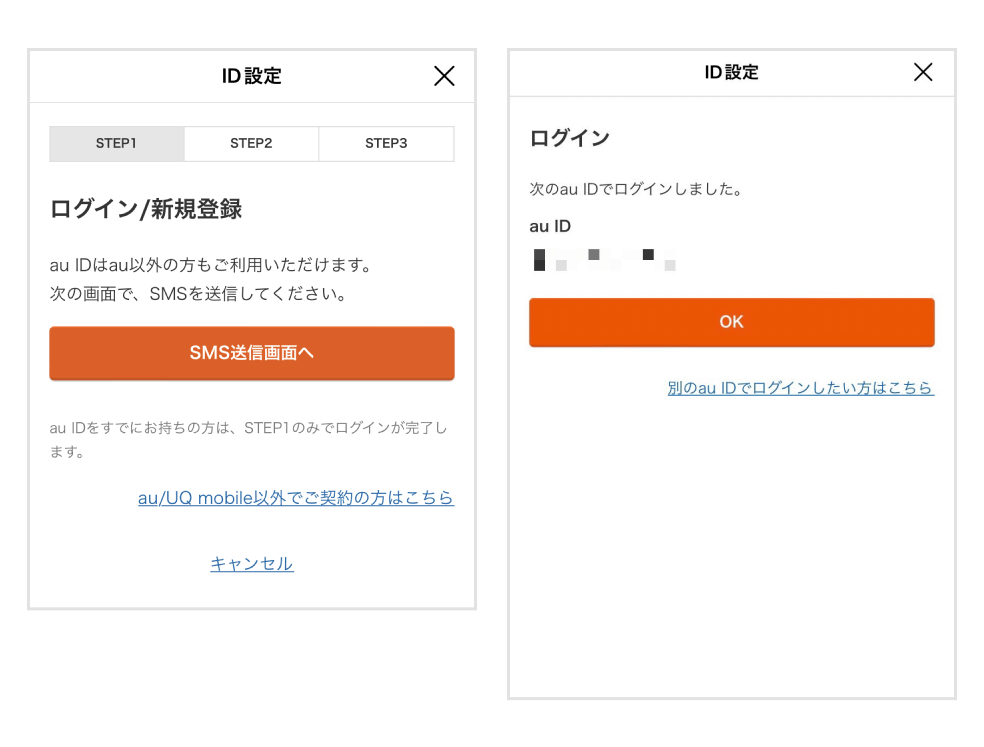Click text au IDはau以外の方もご利用いただけます。

point(211,265)
